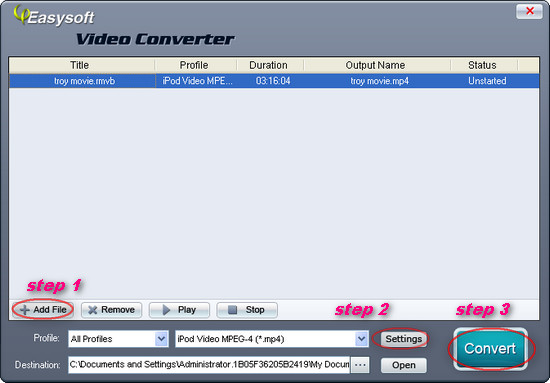Click the iPod Video MPE... profile cell
Viewport: 550px width, 383px height.
pyautogui.click(x=197, y=81)
